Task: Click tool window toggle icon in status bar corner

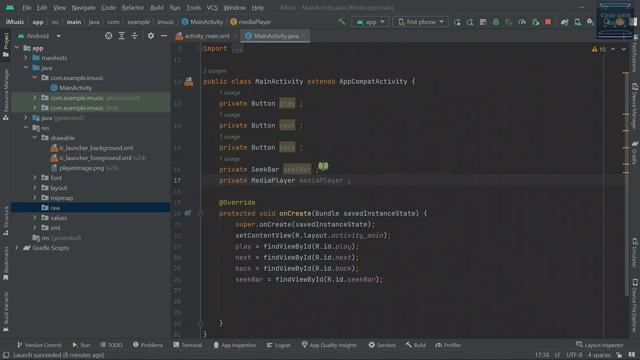Action: [6, 355]
